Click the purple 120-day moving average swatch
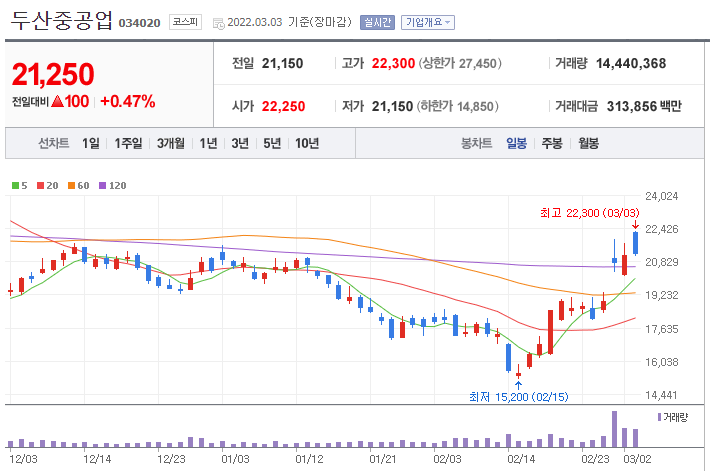Image resolution: width=710 pixels, height=471 pixels. click(102, 185)
